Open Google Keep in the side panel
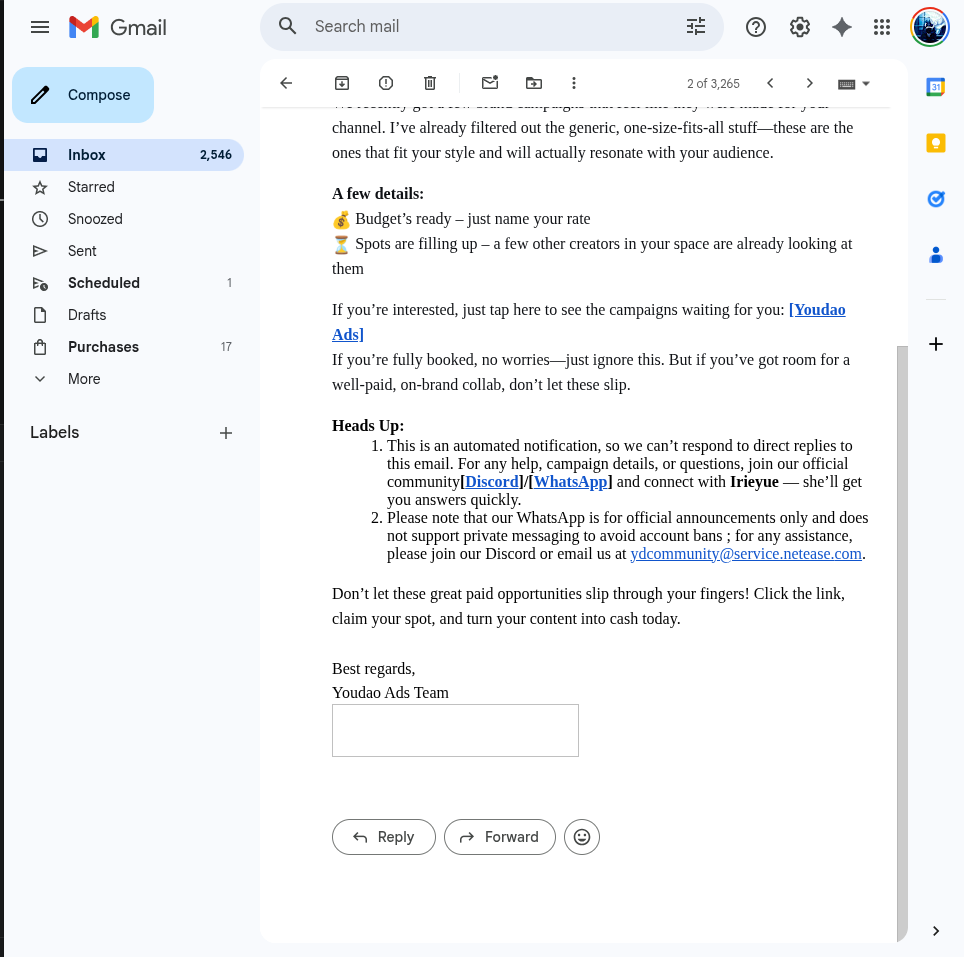 point(935,143)
